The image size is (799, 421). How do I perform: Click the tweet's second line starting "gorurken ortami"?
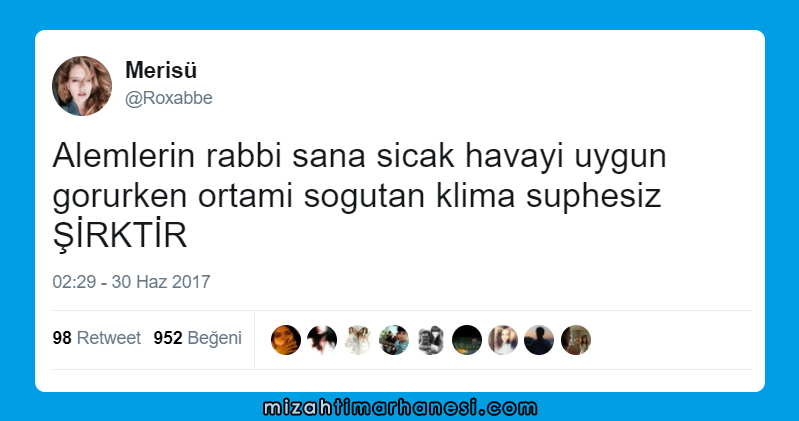point(357,196)
